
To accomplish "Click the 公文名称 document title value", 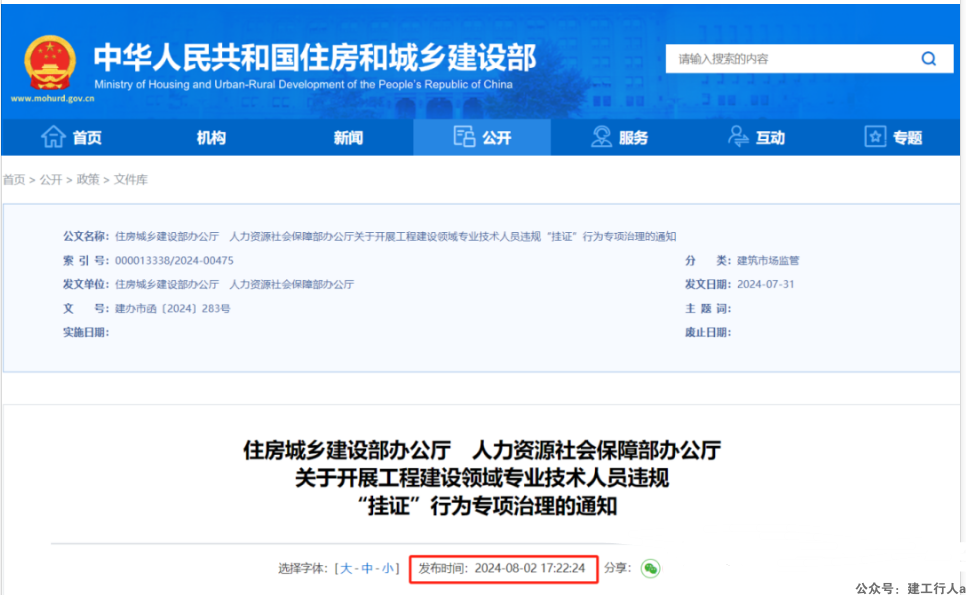I will pos(396,237).
